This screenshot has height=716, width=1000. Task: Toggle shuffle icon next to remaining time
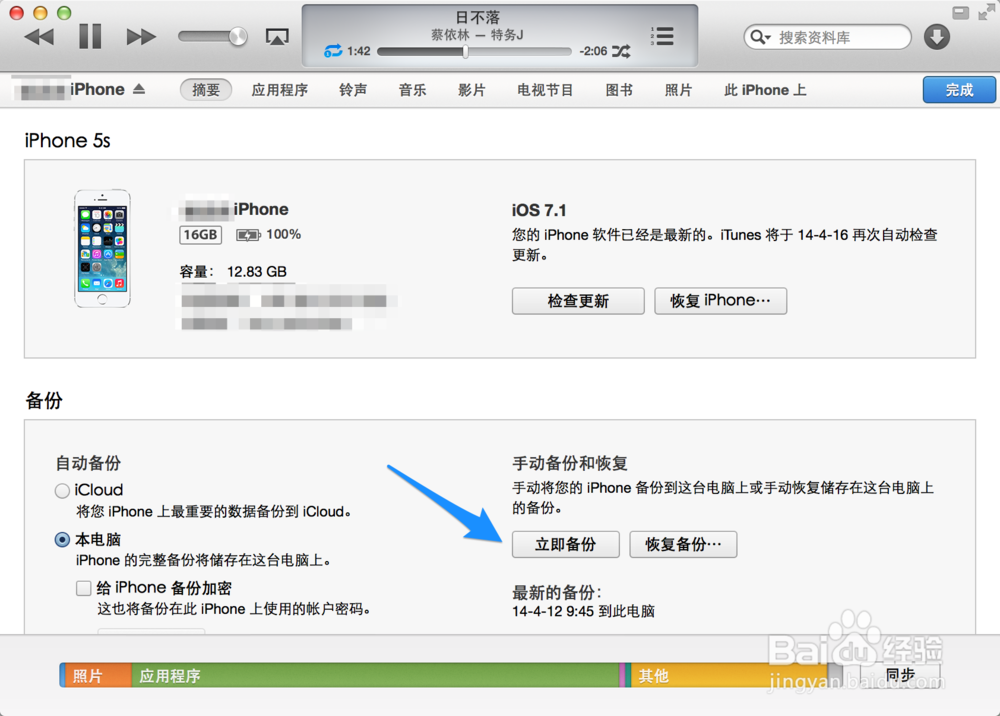621,52
